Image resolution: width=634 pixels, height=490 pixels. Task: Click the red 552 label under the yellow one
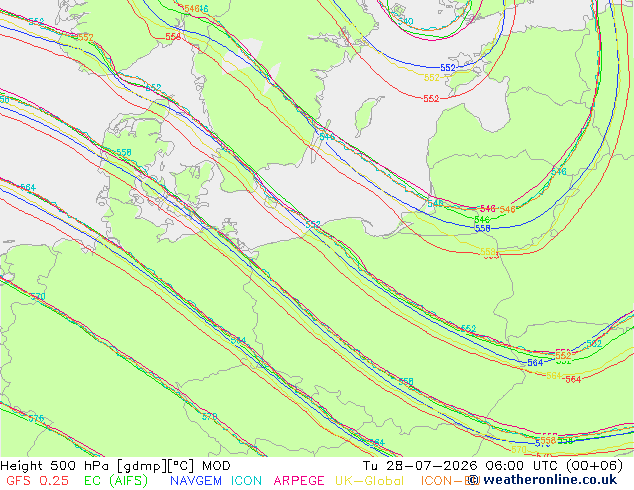click(431, 98)
